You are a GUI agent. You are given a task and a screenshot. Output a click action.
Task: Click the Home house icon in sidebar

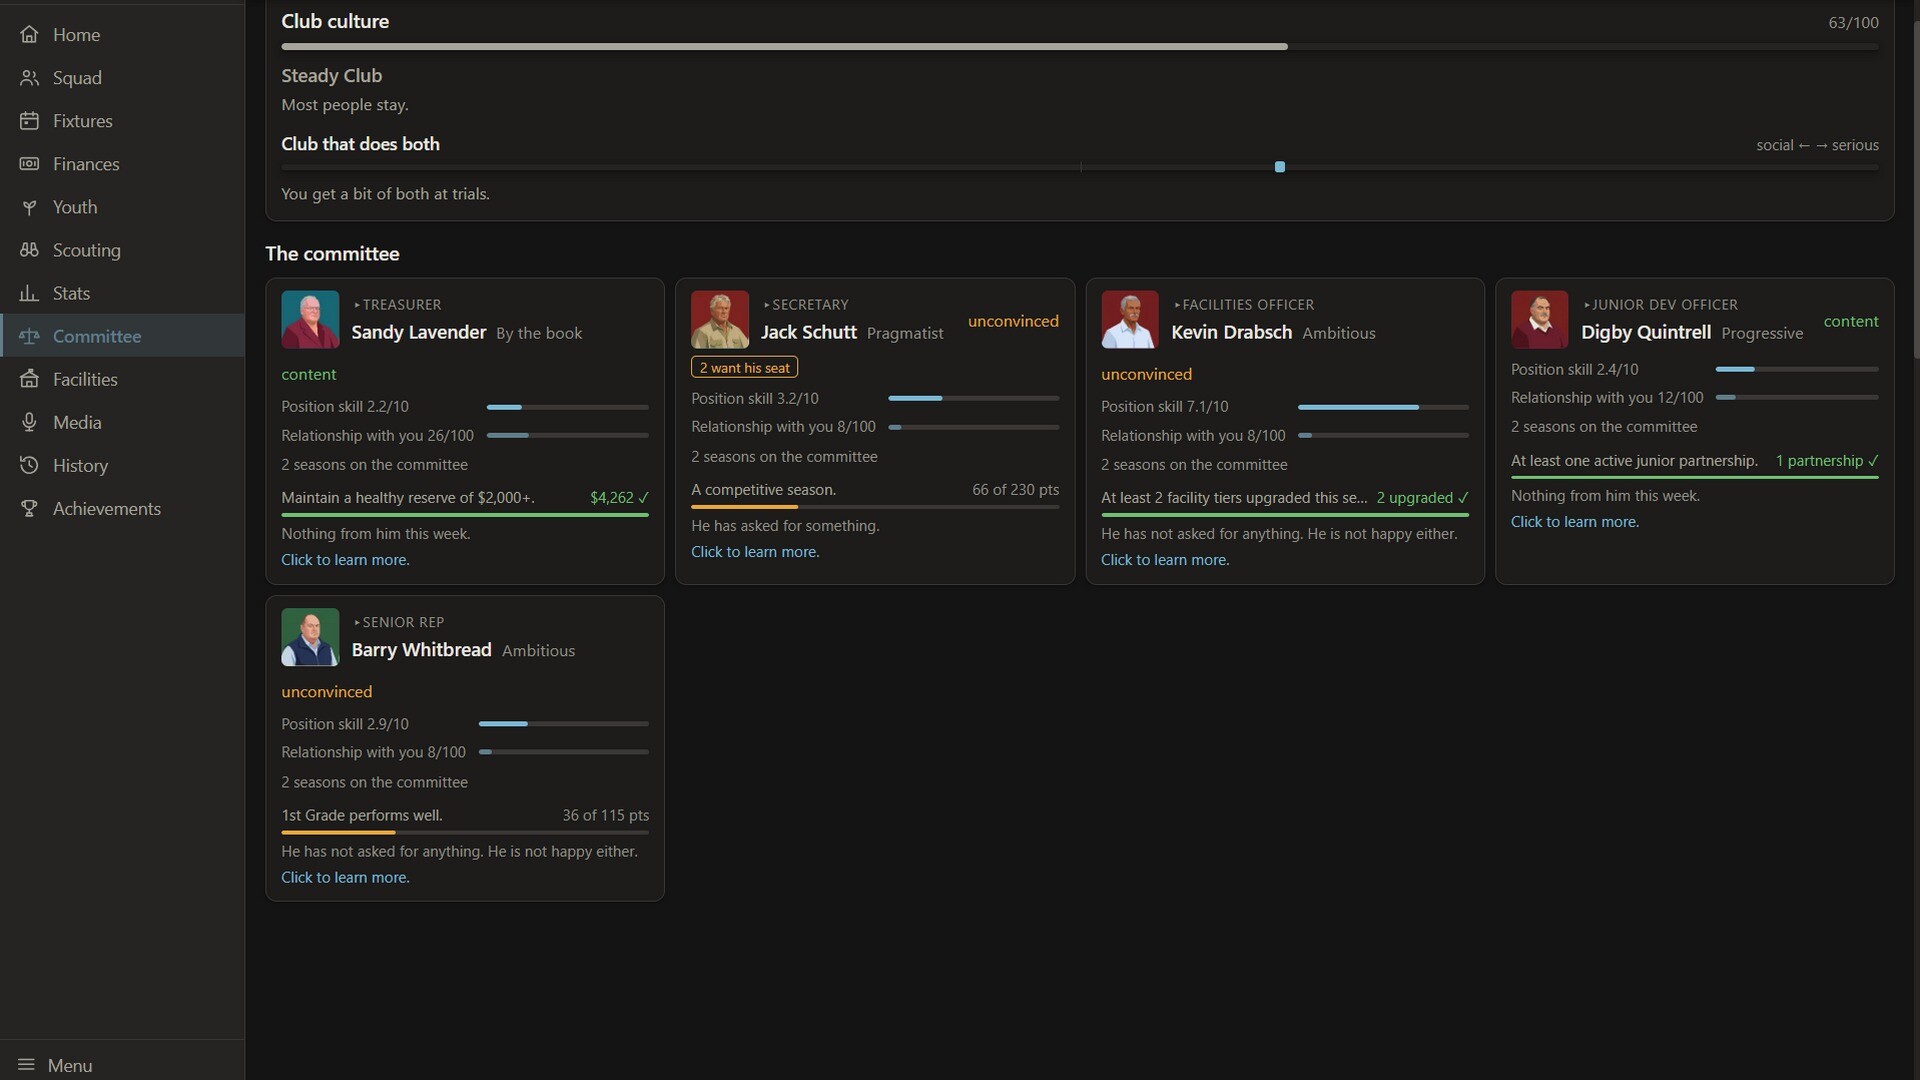pos(29,34)
